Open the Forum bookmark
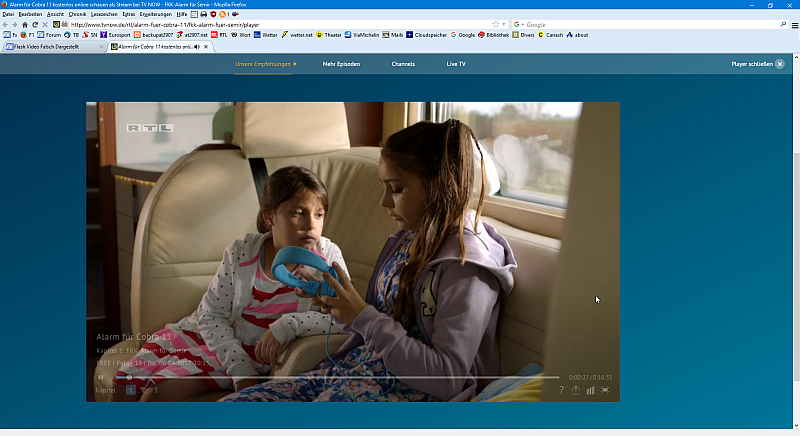Screen dimensions: 800x436 pyautogui.click(x=49, y=35)
